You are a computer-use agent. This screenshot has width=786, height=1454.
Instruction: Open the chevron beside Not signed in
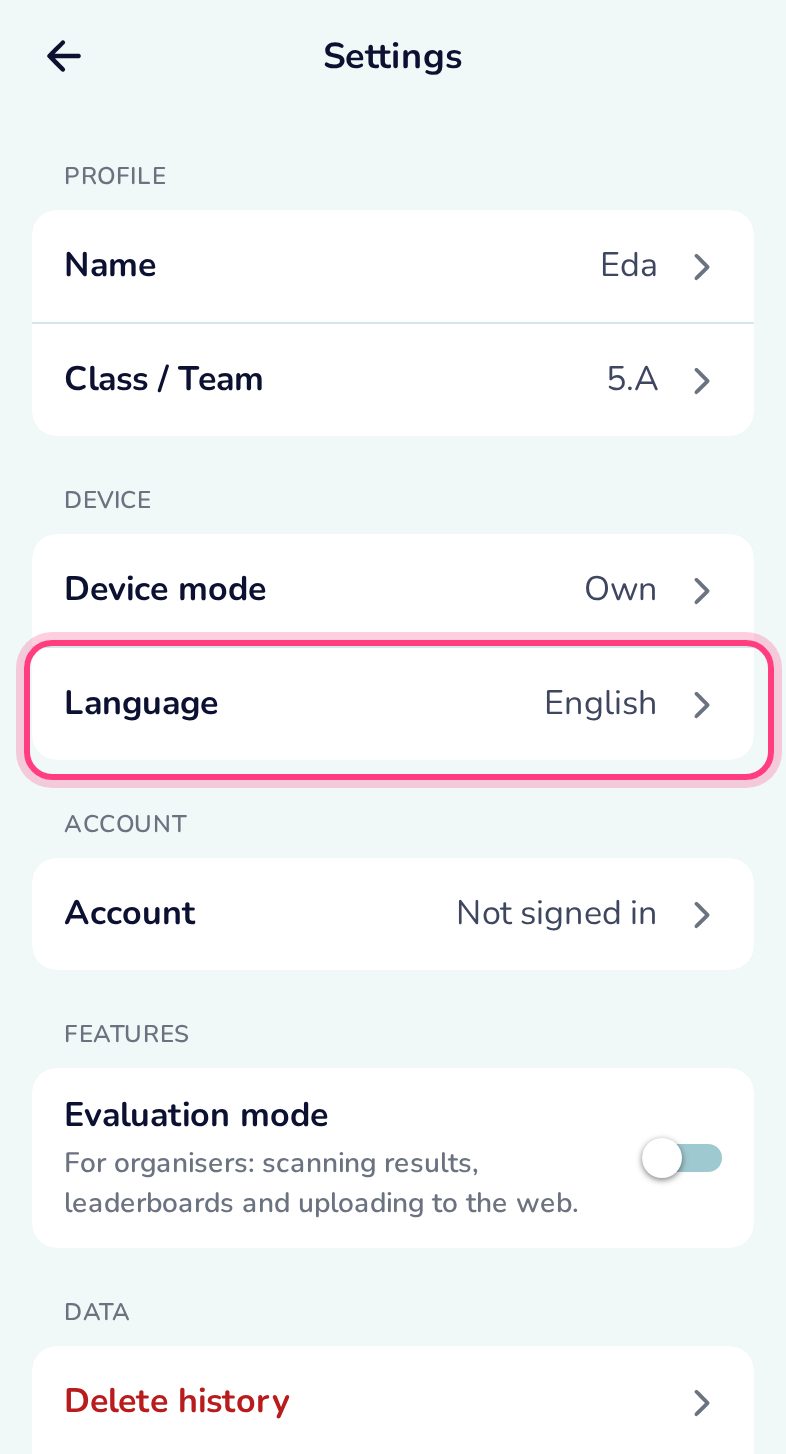point(702,915)
